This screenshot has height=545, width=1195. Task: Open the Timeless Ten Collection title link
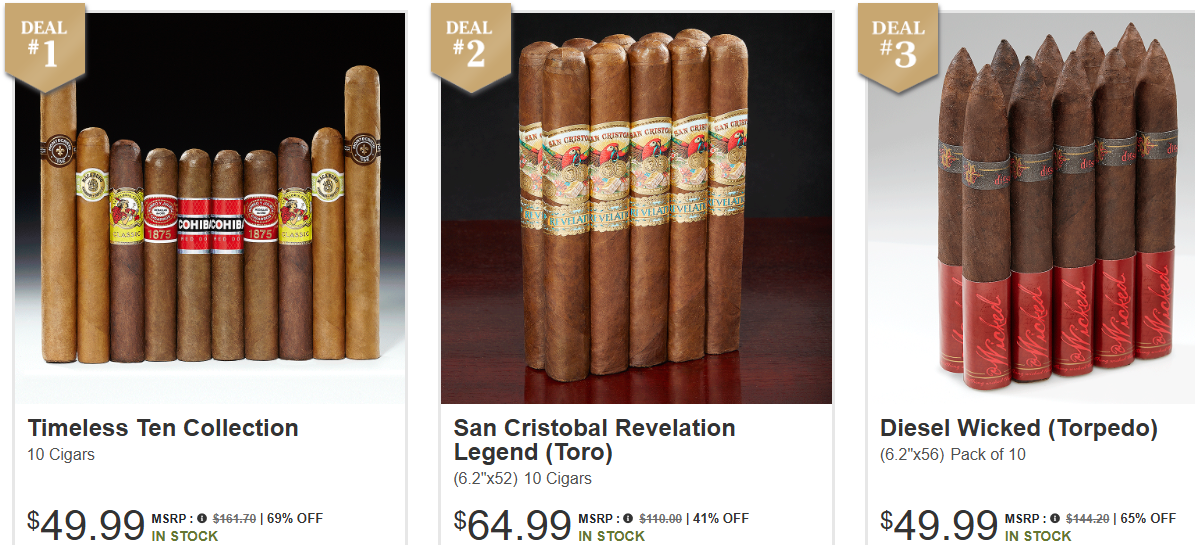click(163, 428)
